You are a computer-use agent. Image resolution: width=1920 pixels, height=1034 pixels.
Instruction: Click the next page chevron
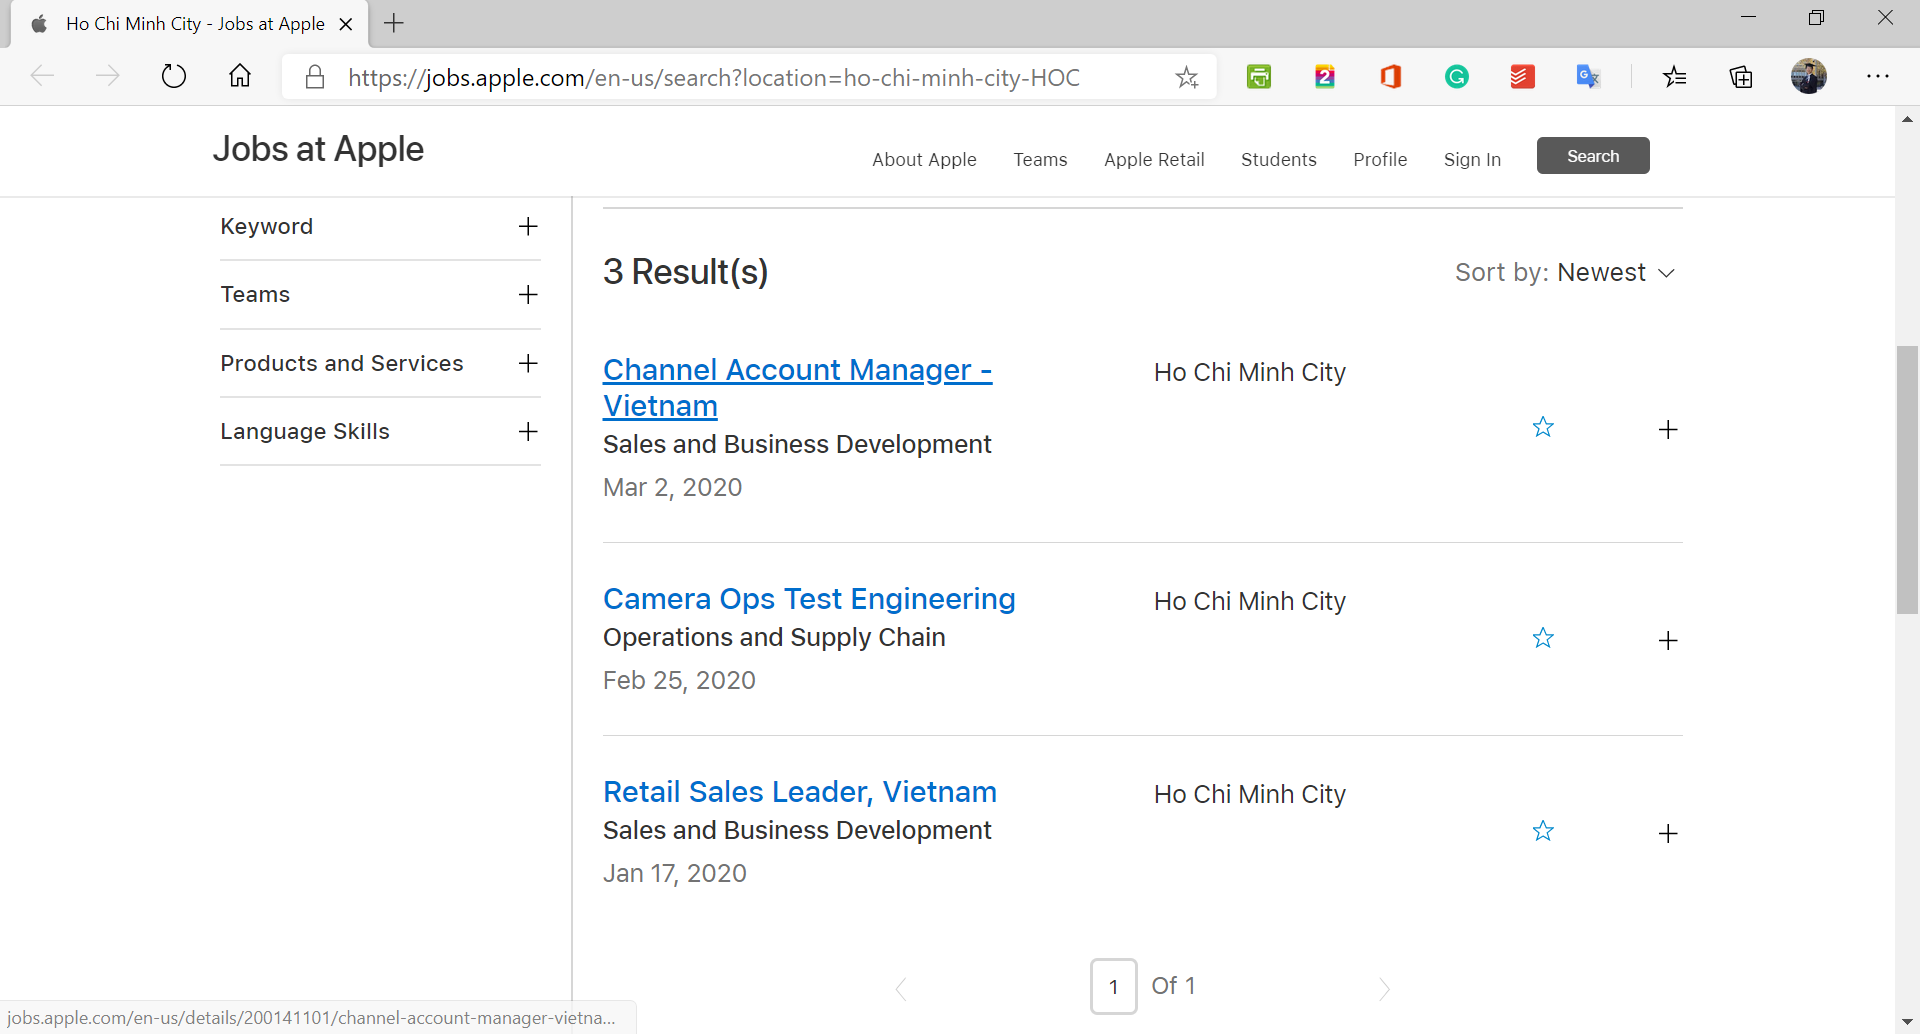point(1384,989)
